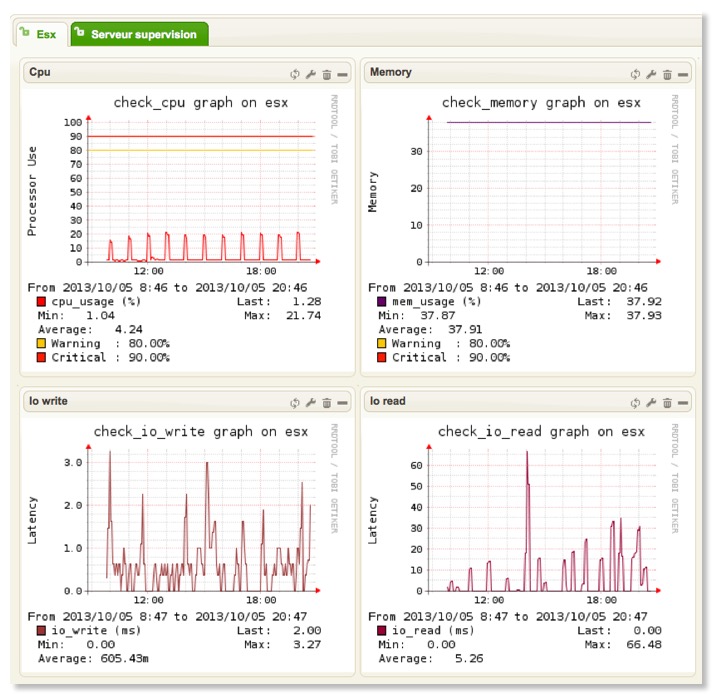Delete the Cpu widget with trash icon
712x694 pixels.
[326, 74]
